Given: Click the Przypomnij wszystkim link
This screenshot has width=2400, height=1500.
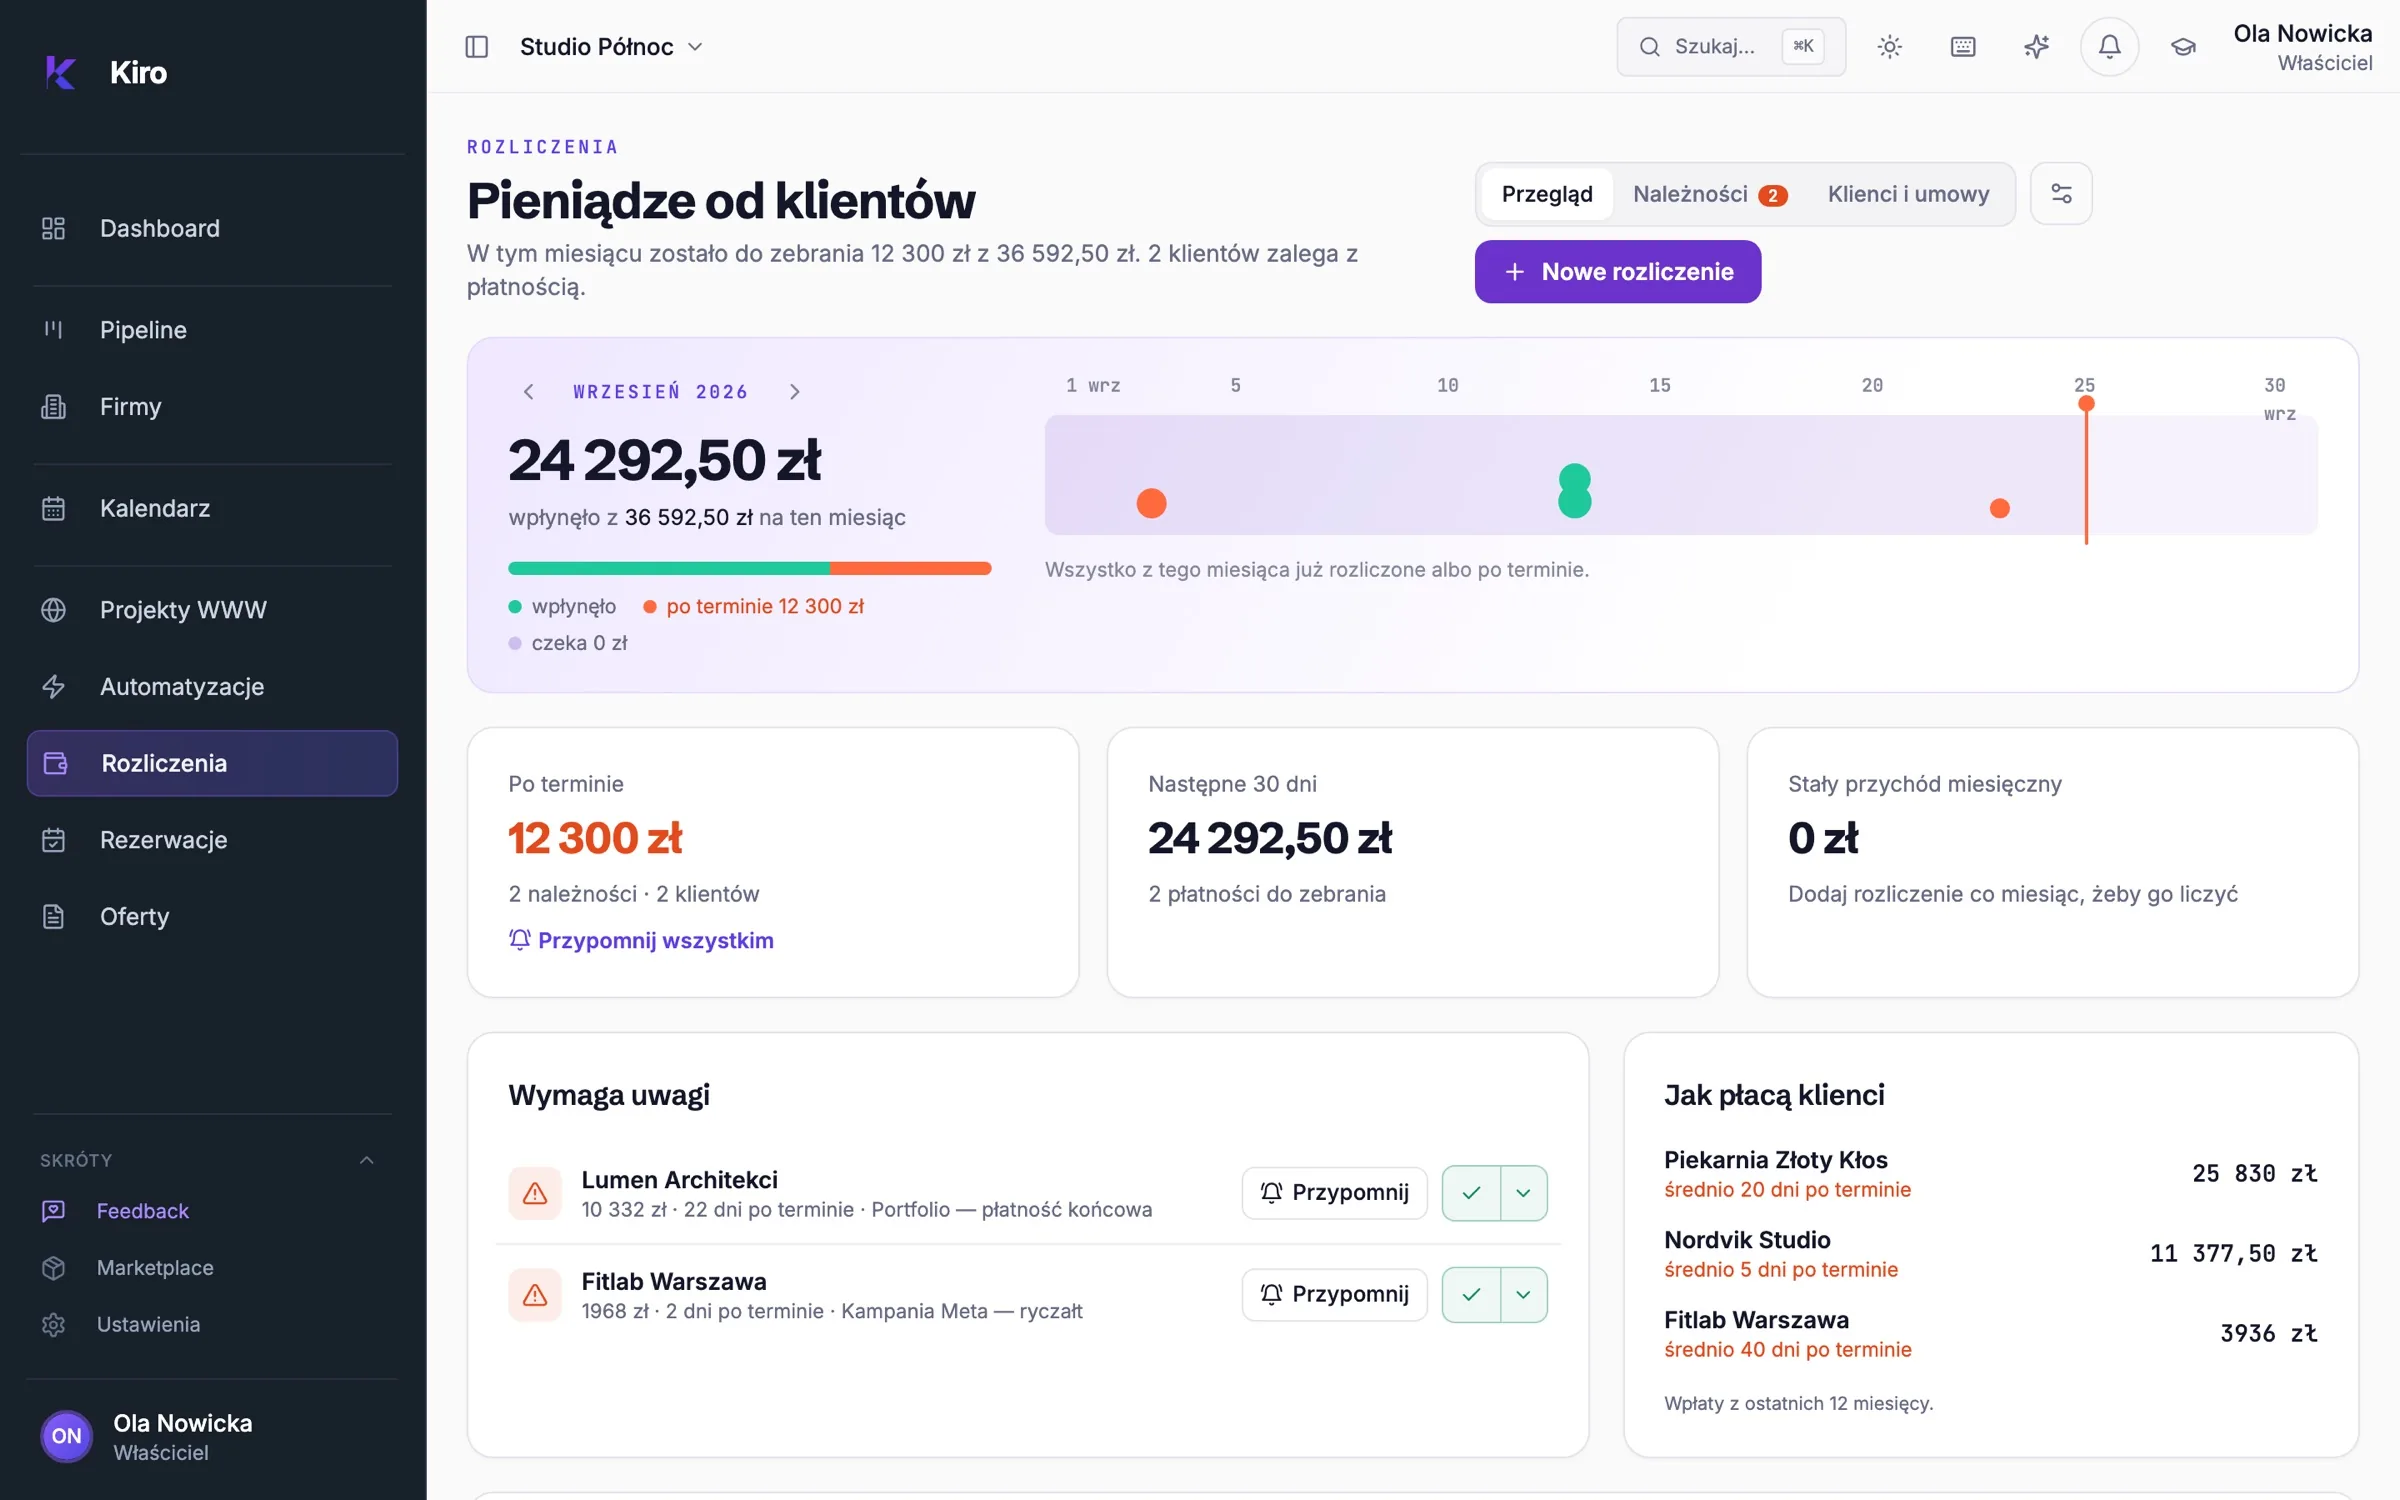Looking at the screenshot, I should (641, 940).
